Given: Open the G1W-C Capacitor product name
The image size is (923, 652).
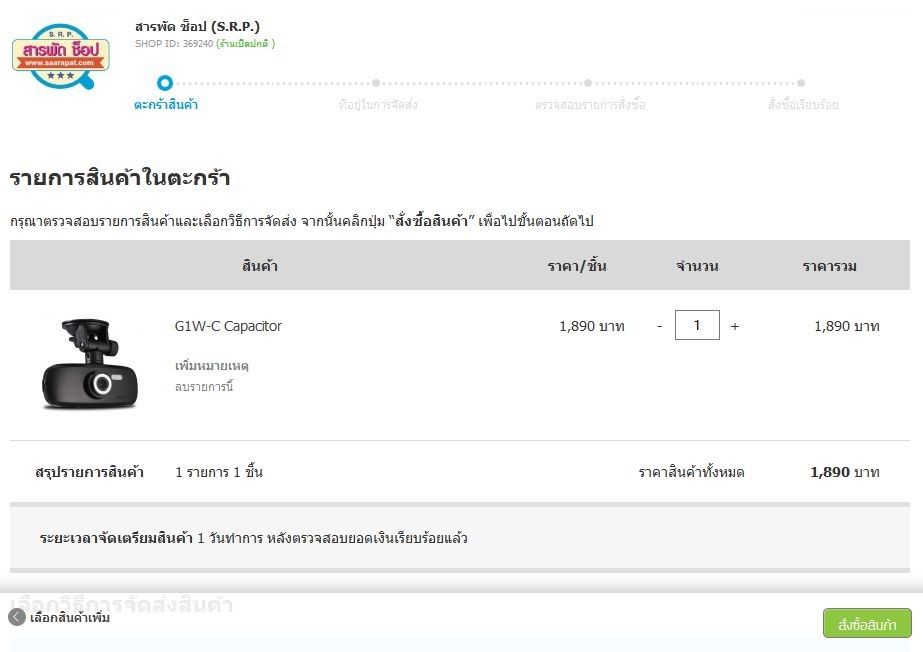Looking at the screenshot, I should click(228, 326).
